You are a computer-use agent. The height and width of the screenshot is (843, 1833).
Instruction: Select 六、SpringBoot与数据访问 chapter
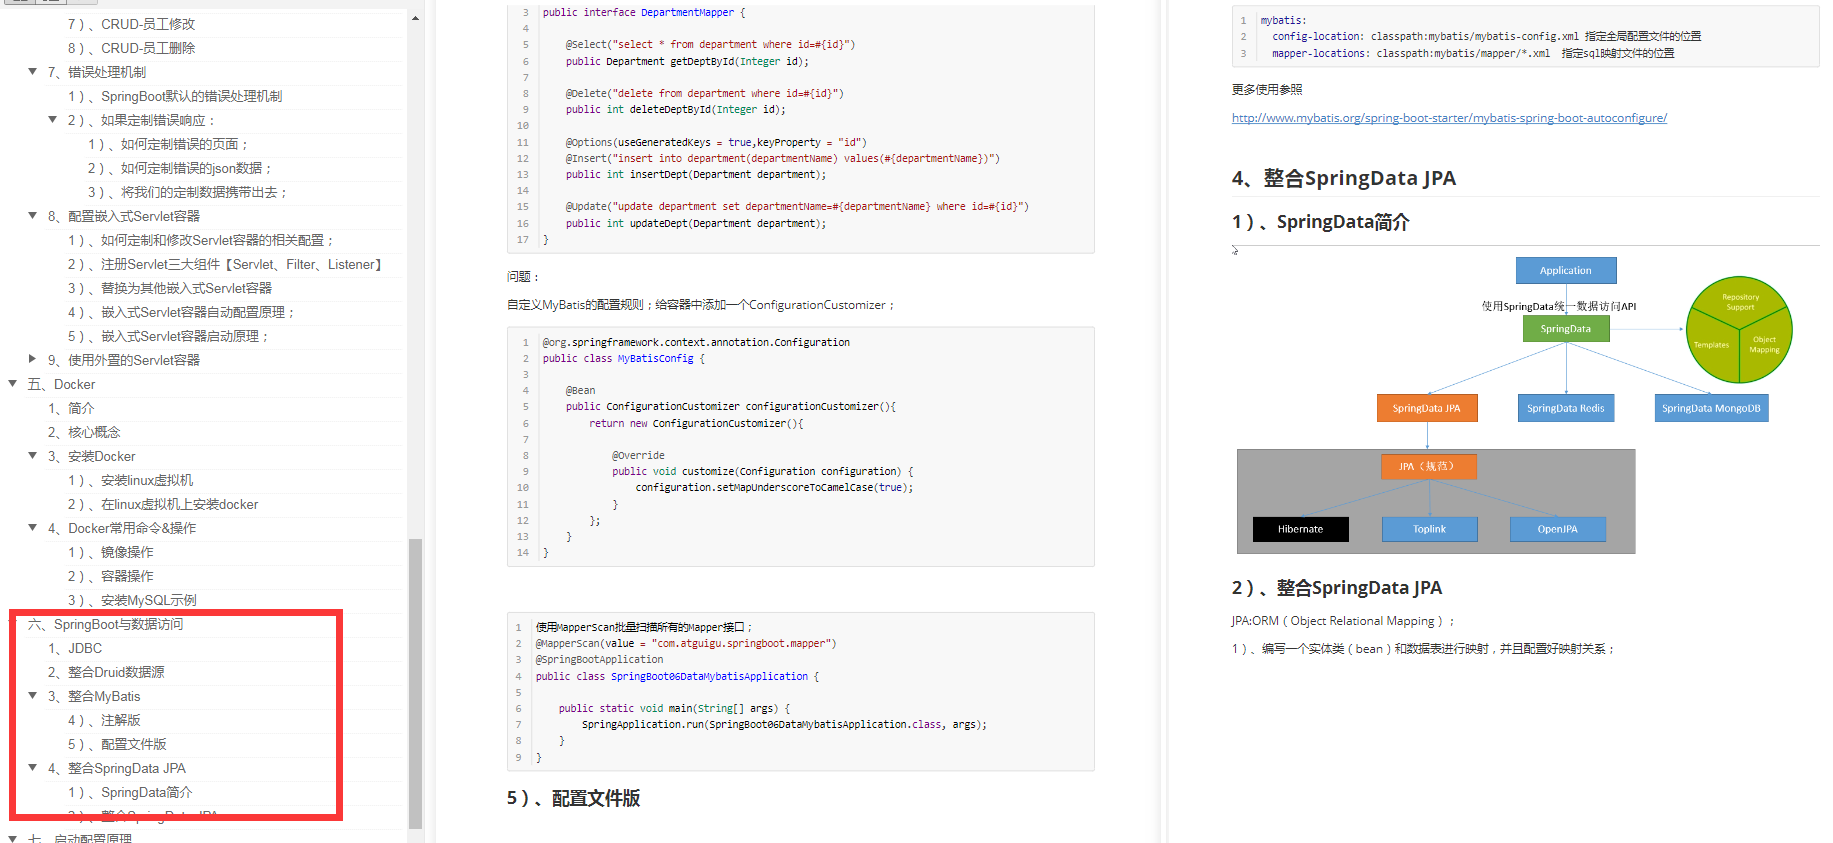click(x=105, y=624)
